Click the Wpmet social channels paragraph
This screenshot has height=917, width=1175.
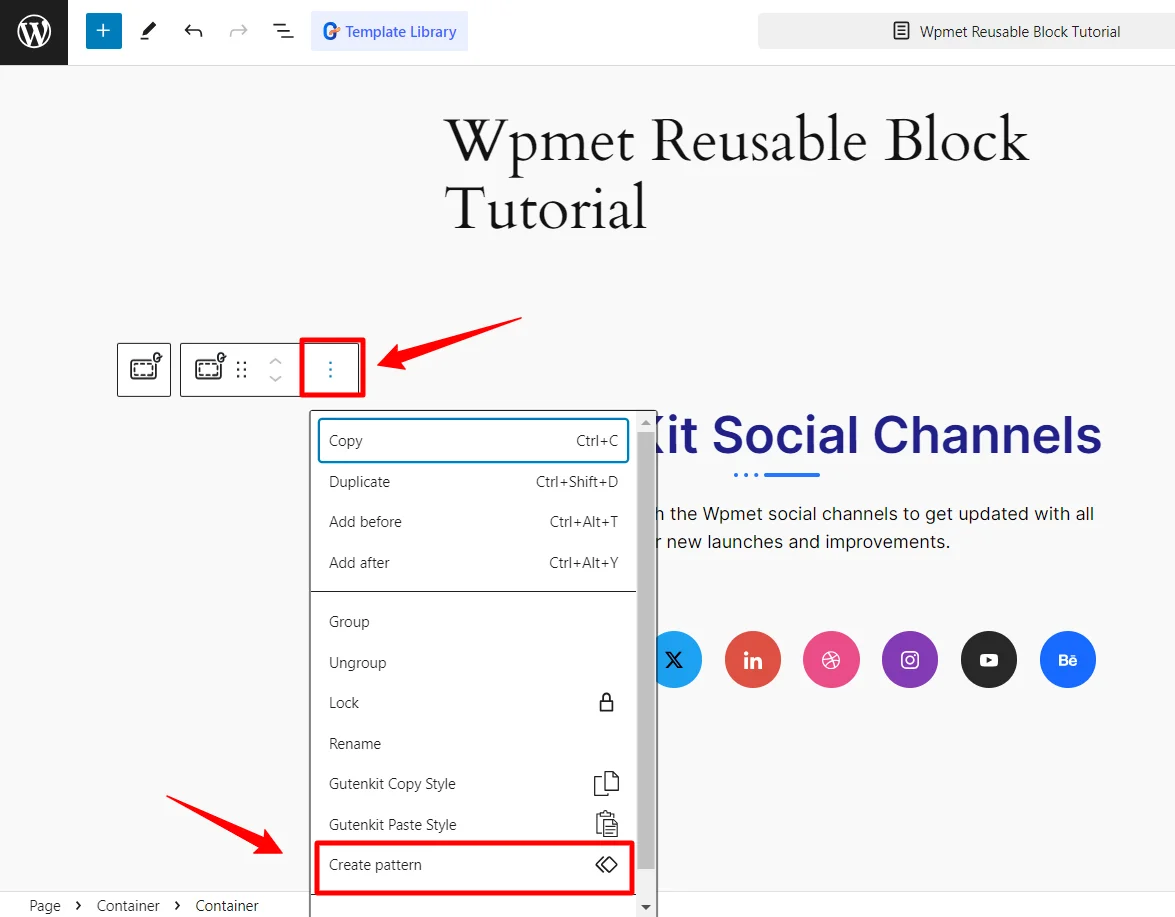click(873, 527)
